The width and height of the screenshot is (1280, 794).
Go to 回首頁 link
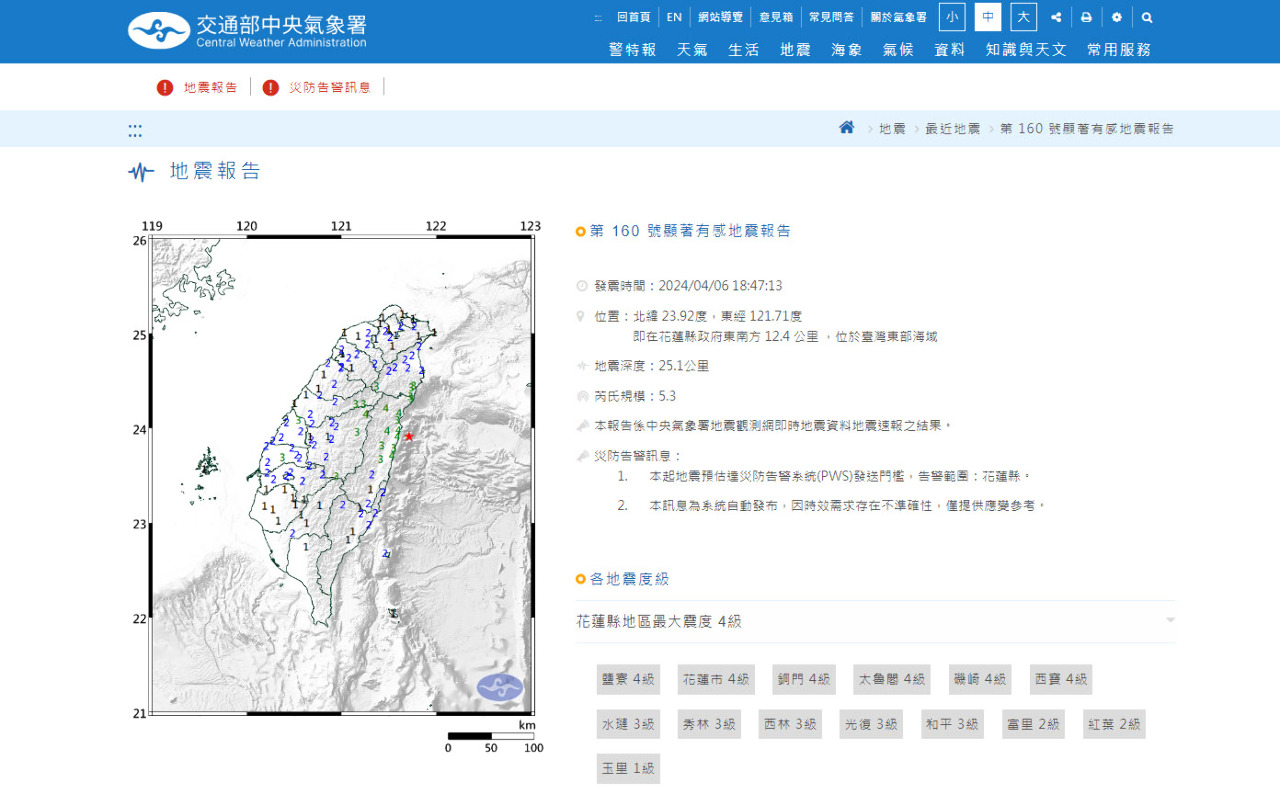(x=633, y=17)
